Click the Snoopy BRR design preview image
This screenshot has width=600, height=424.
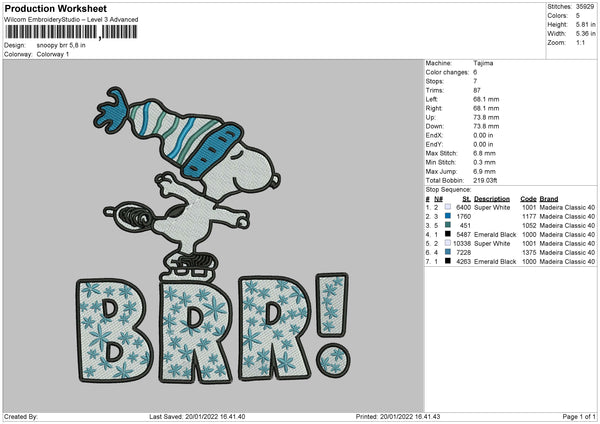click(x=214, y=236)
